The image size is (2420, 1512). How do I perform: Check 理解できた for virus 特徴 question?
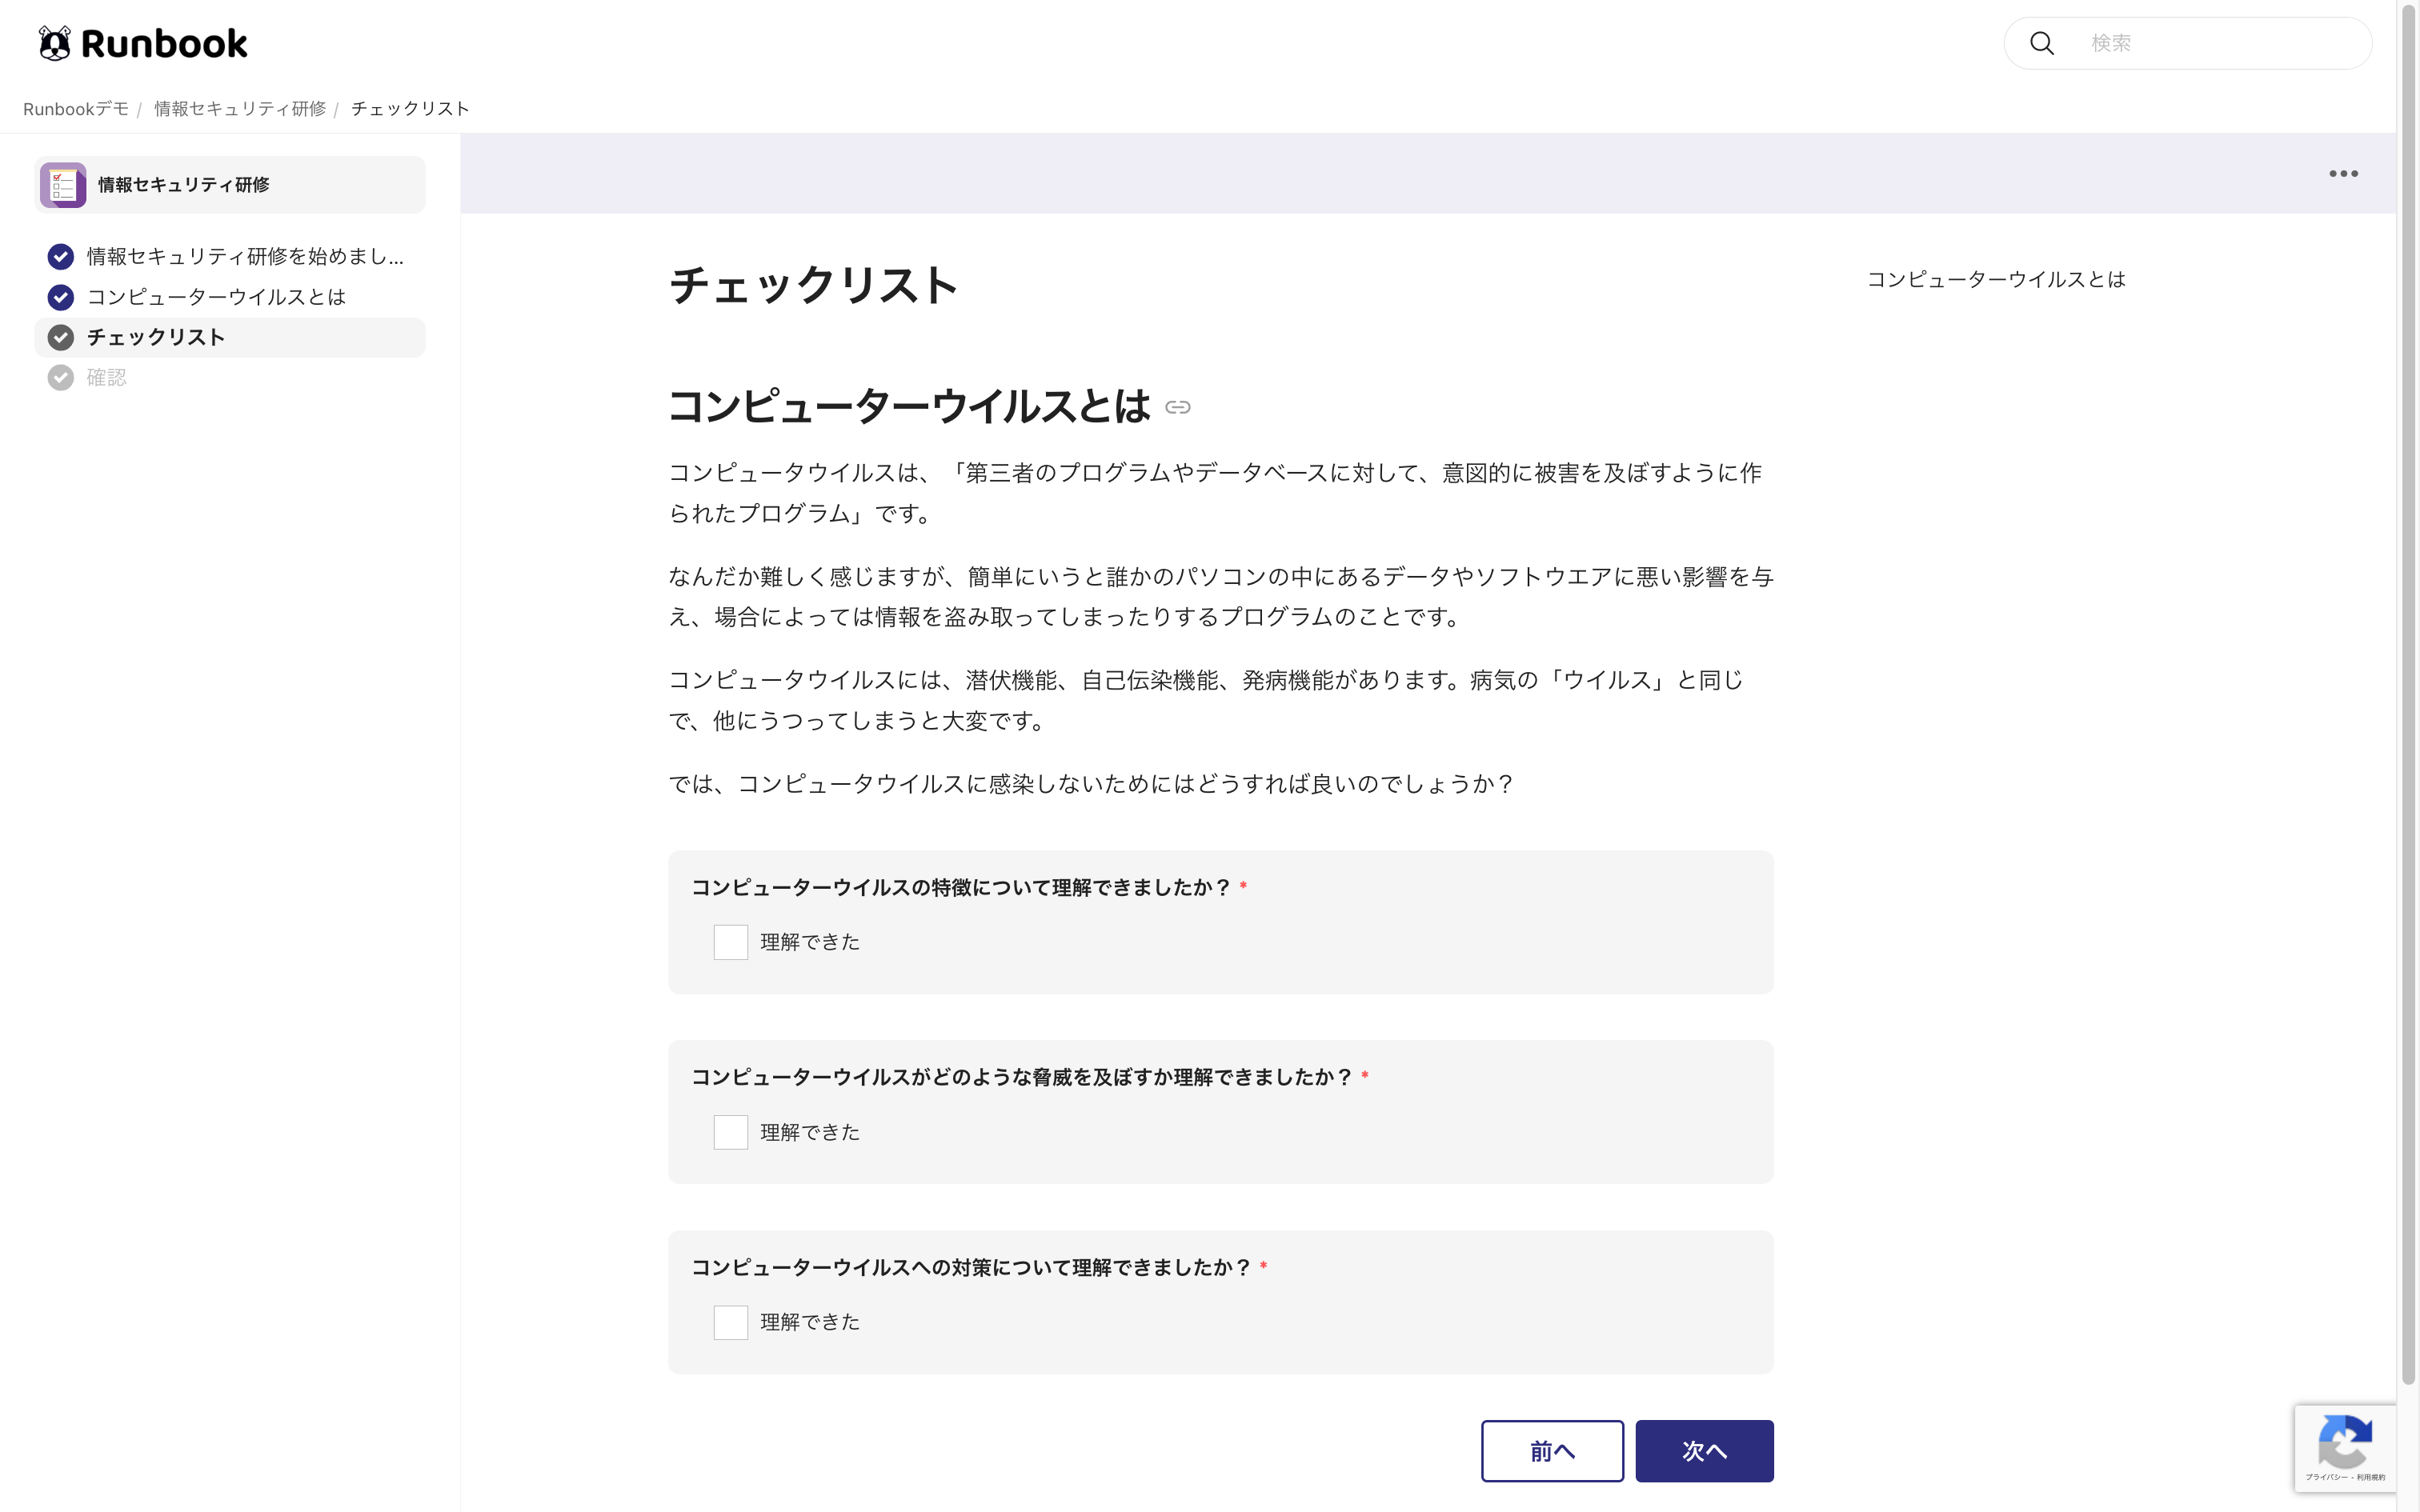pos(730,942)
